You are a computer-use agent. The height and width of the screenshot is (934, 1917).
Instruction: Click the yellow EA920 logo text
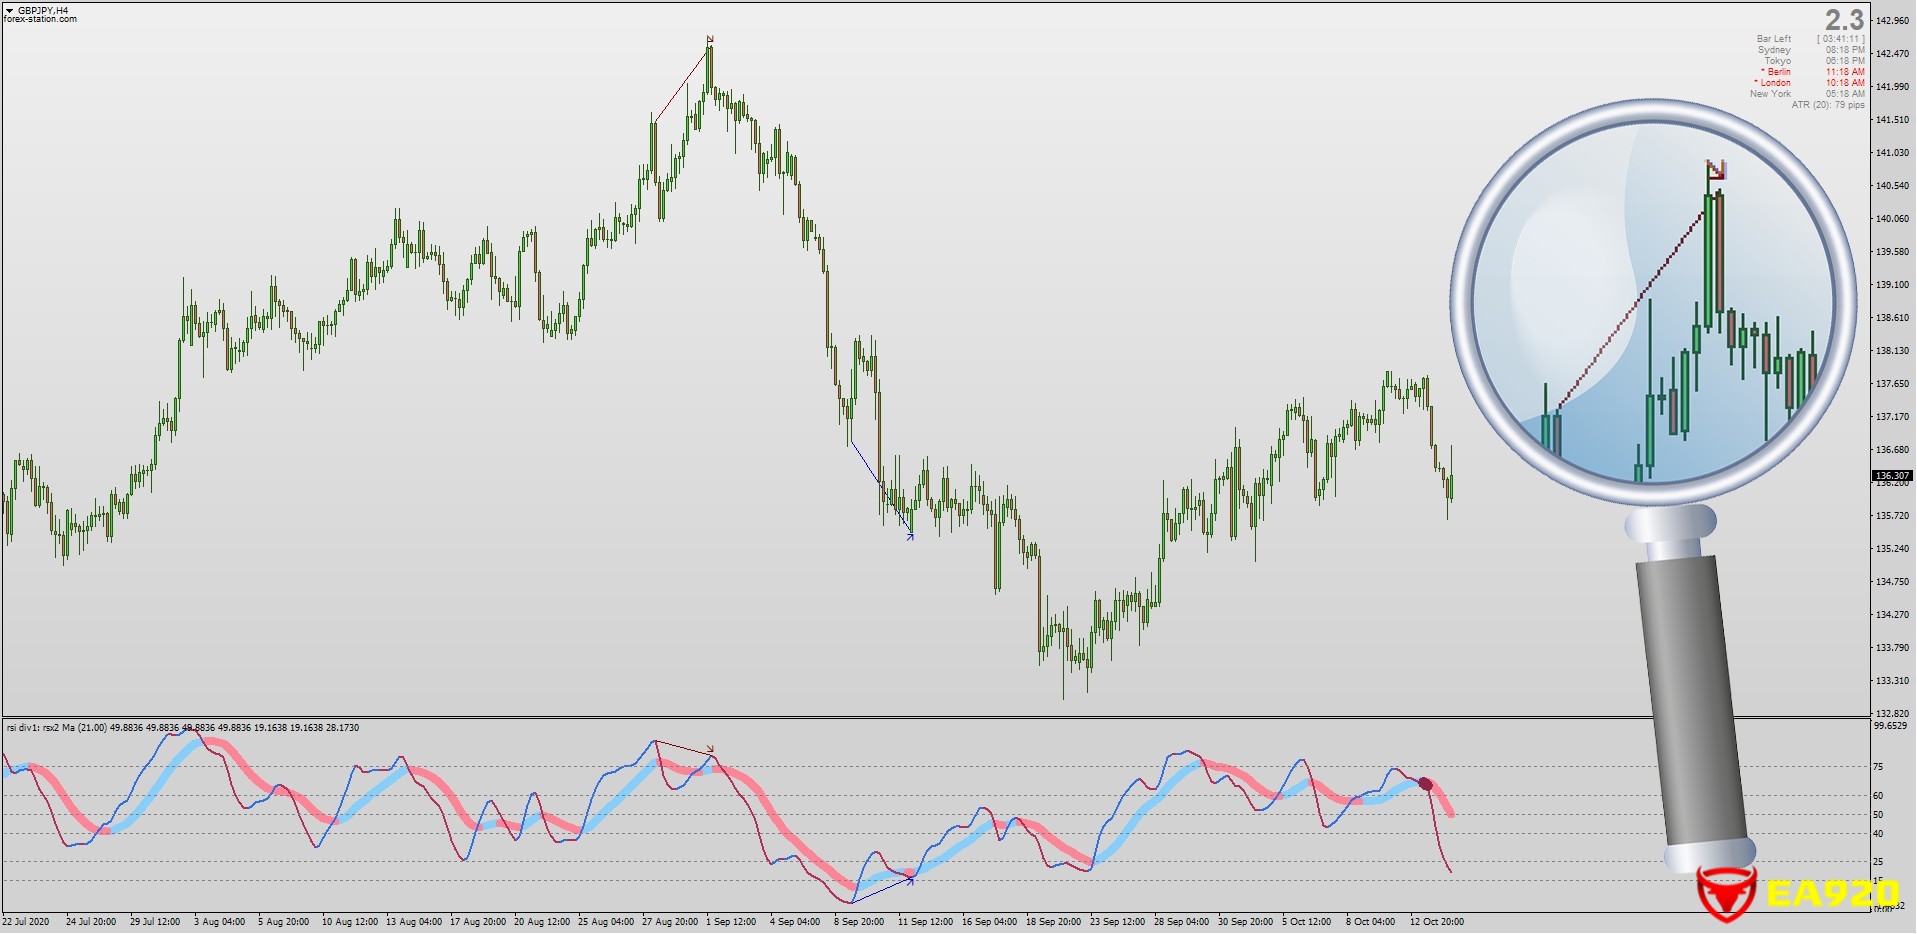coord(1830,893)
